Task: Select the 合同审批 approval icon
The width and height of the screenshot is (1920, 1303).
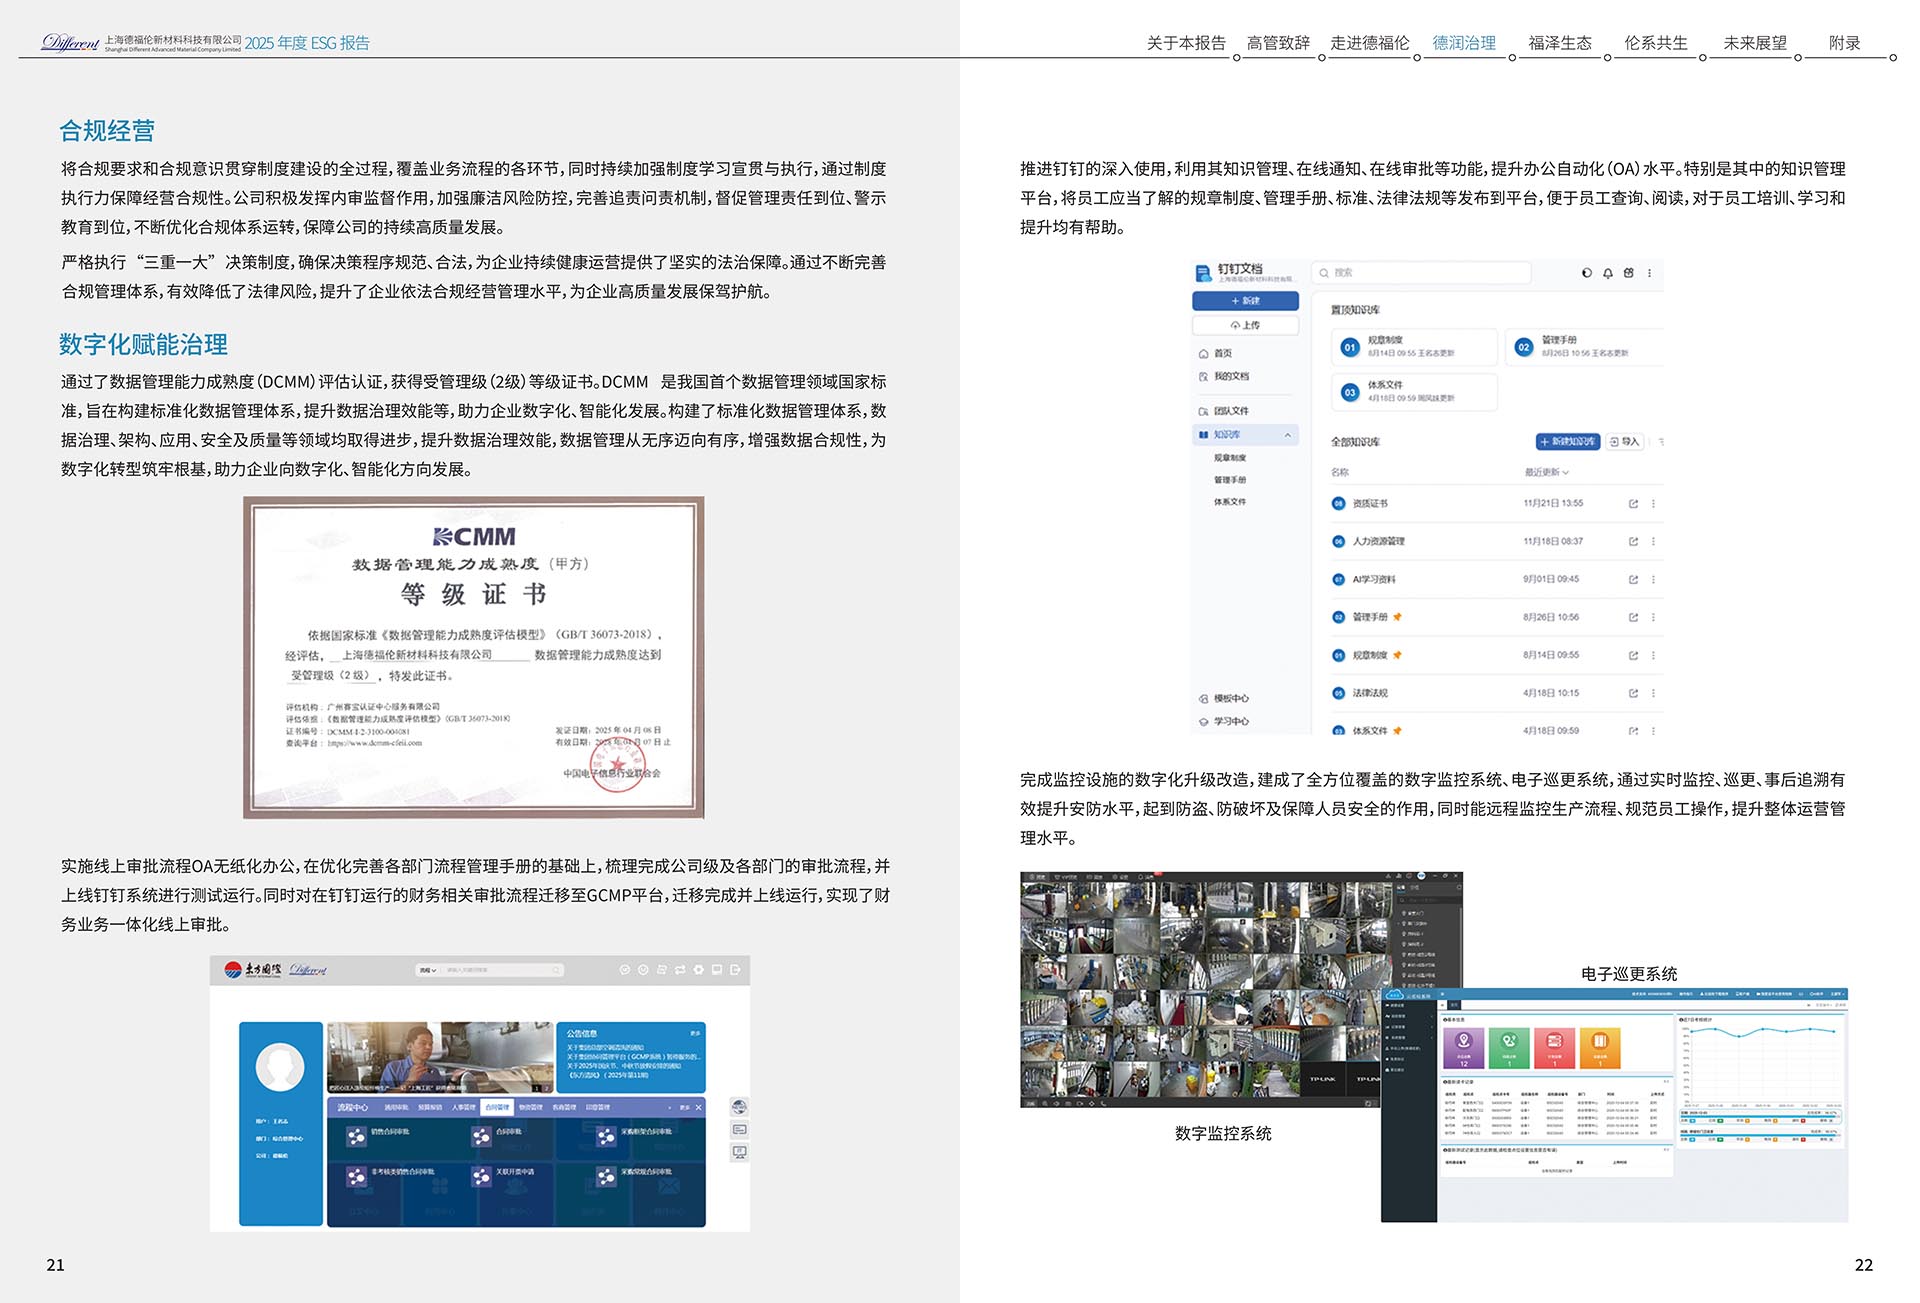Action: pos(481,1137)
